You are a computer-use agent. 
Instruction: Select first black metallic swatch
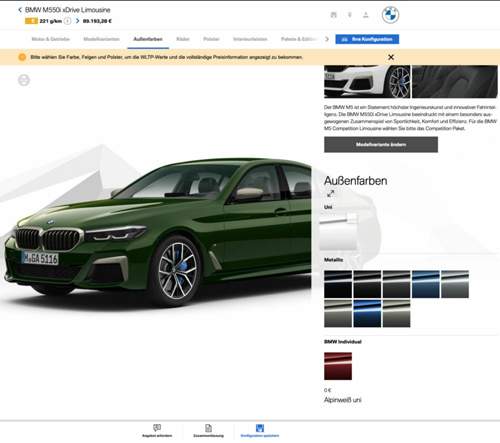tap(338, 284)
